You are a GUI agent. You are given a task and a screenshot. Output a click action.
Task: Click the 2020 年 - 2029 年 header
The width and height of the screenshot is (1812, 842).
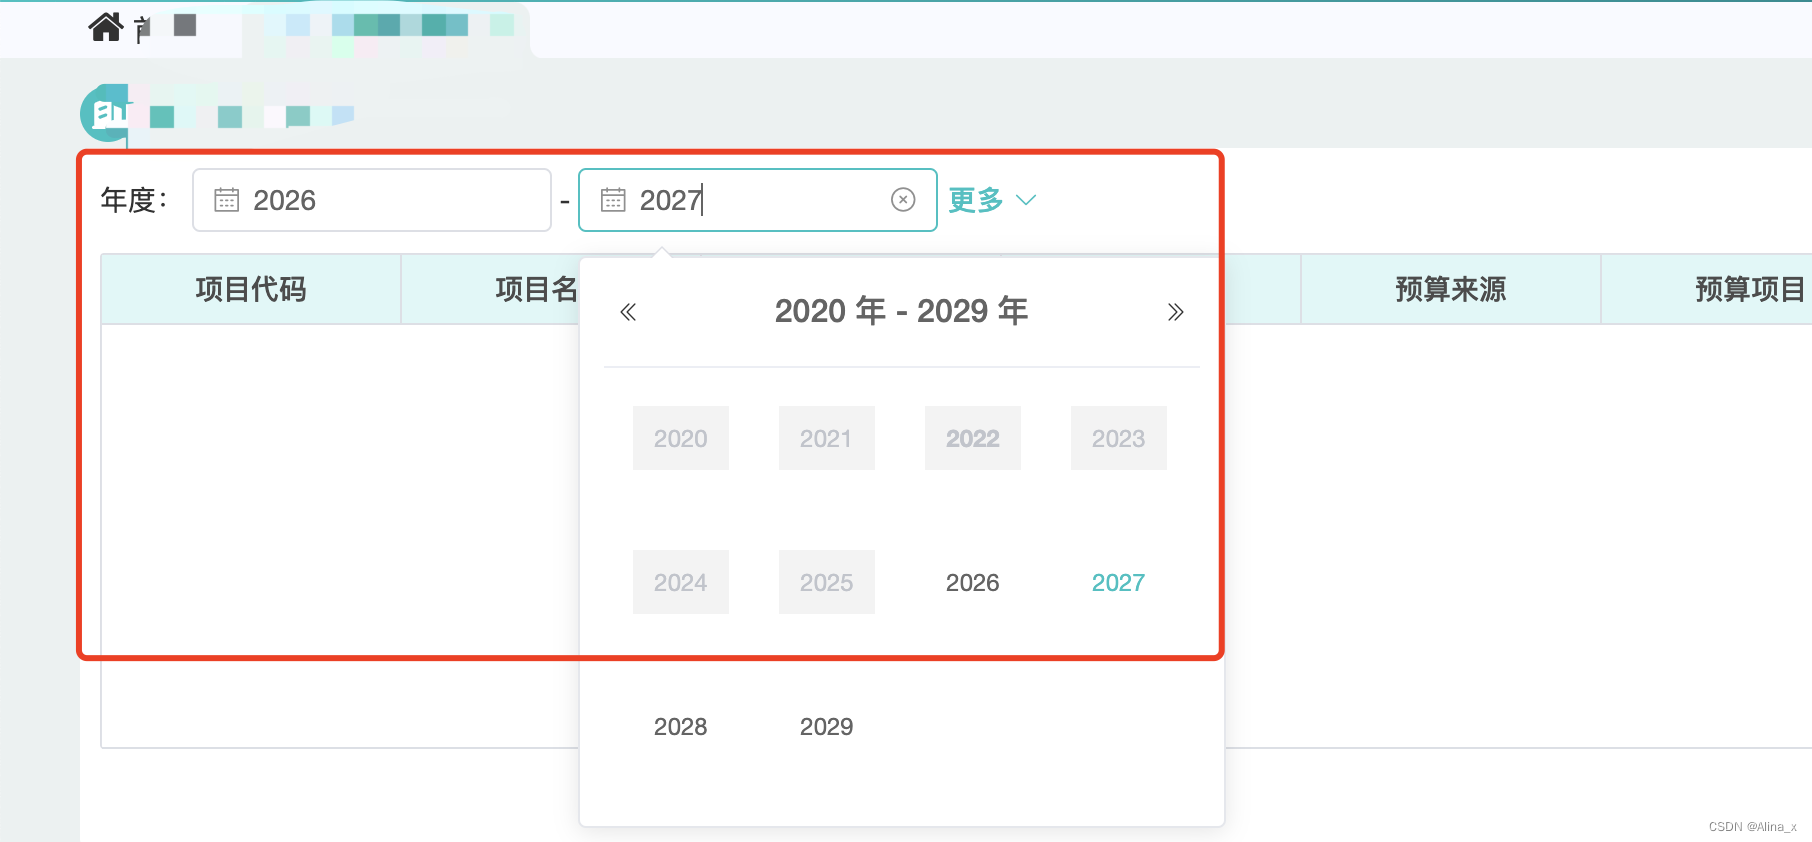[901, 311]
